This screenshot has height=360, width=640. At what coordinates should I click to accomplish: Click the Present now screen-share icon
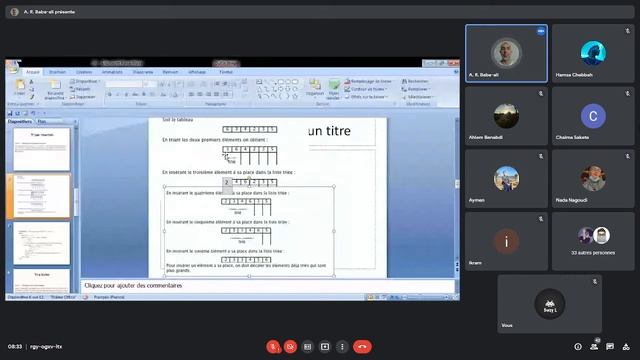pyautogui.click(x=325, y=347)
